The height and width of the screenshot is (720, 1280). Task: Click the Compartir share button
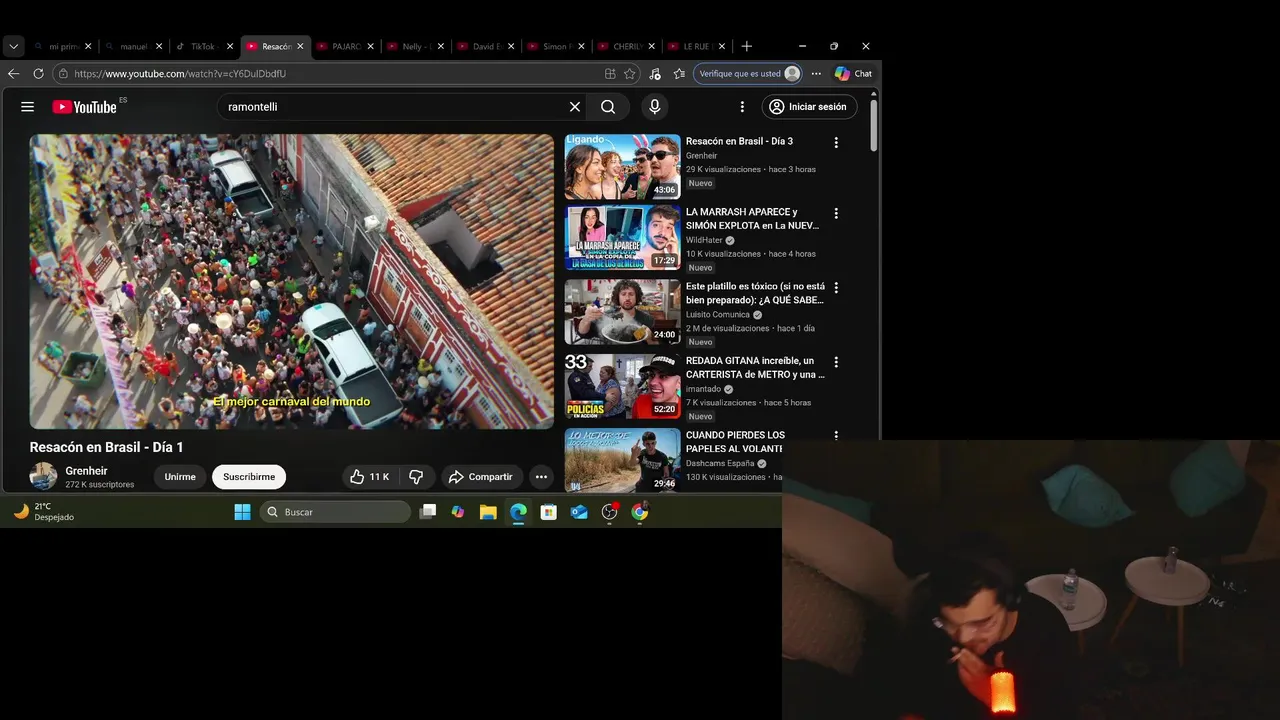coord(480,477)
